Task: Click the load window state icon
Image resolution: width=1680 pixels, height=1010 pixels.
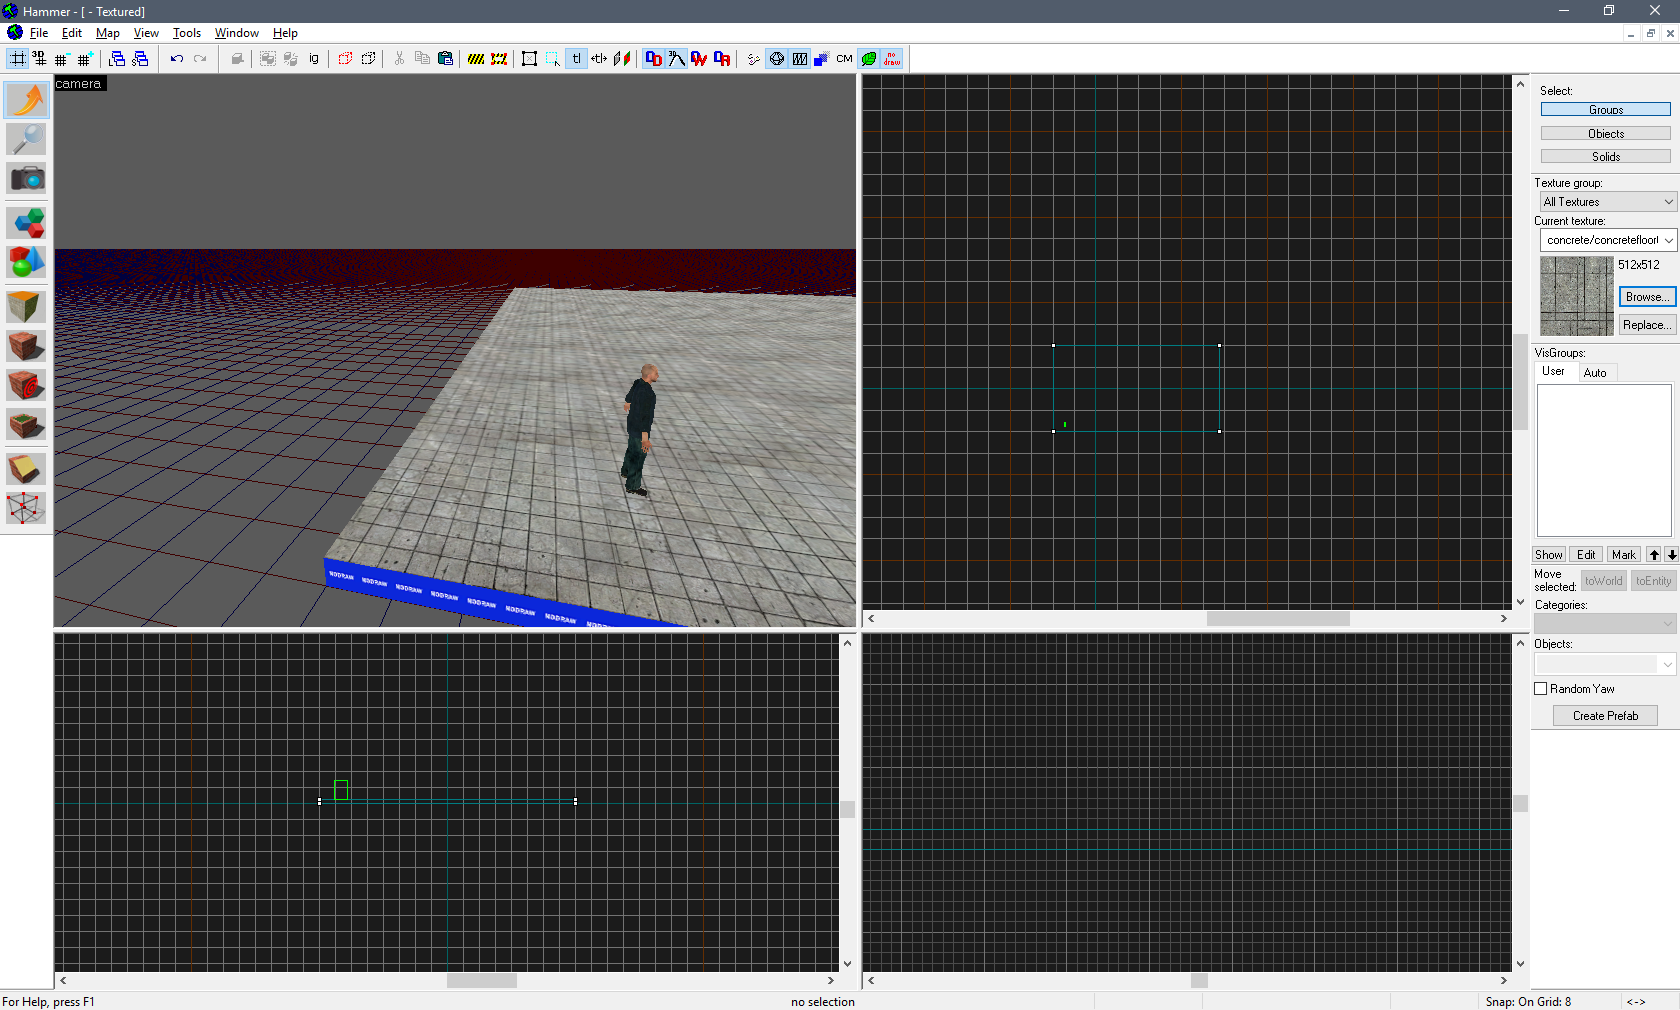Action: coord(117,59)
